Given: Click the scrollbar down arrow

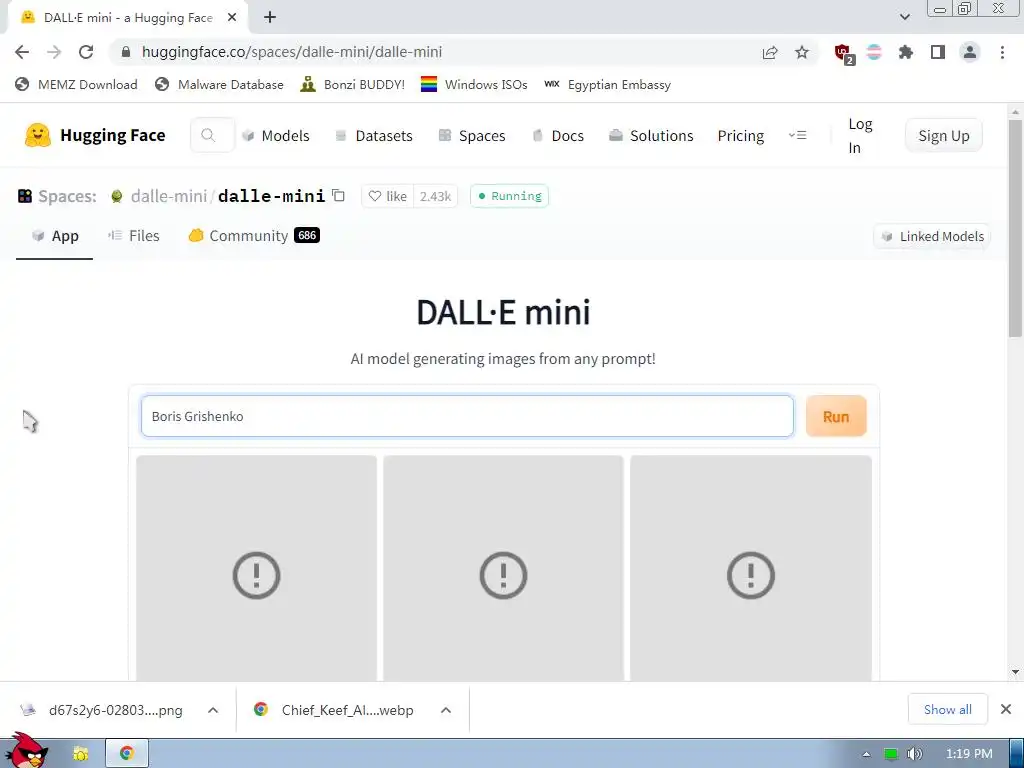Looking at the screenshot, I should point(1015,671).
